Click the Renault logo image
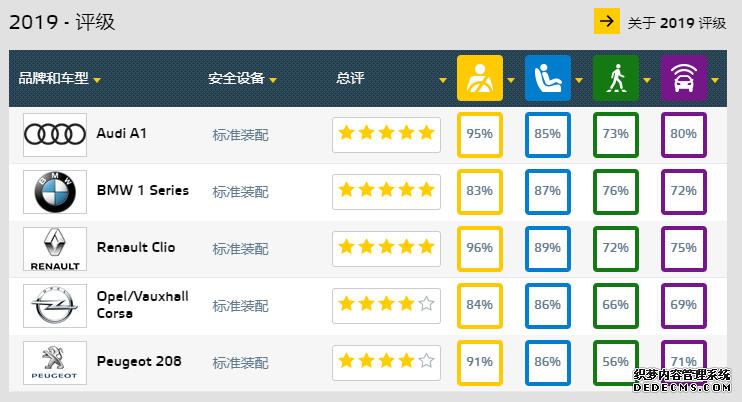This screenshot has height=402, width=742. [x=55, y=249]
